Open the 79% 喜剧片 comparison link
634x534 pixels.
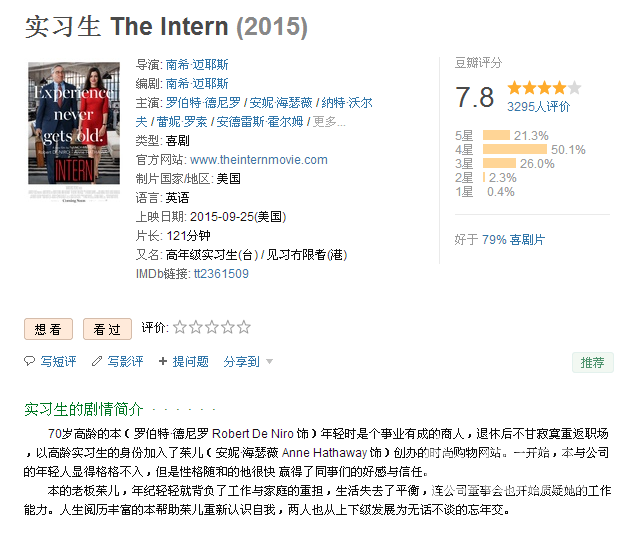pyautogui.click(x=514, y=240)
